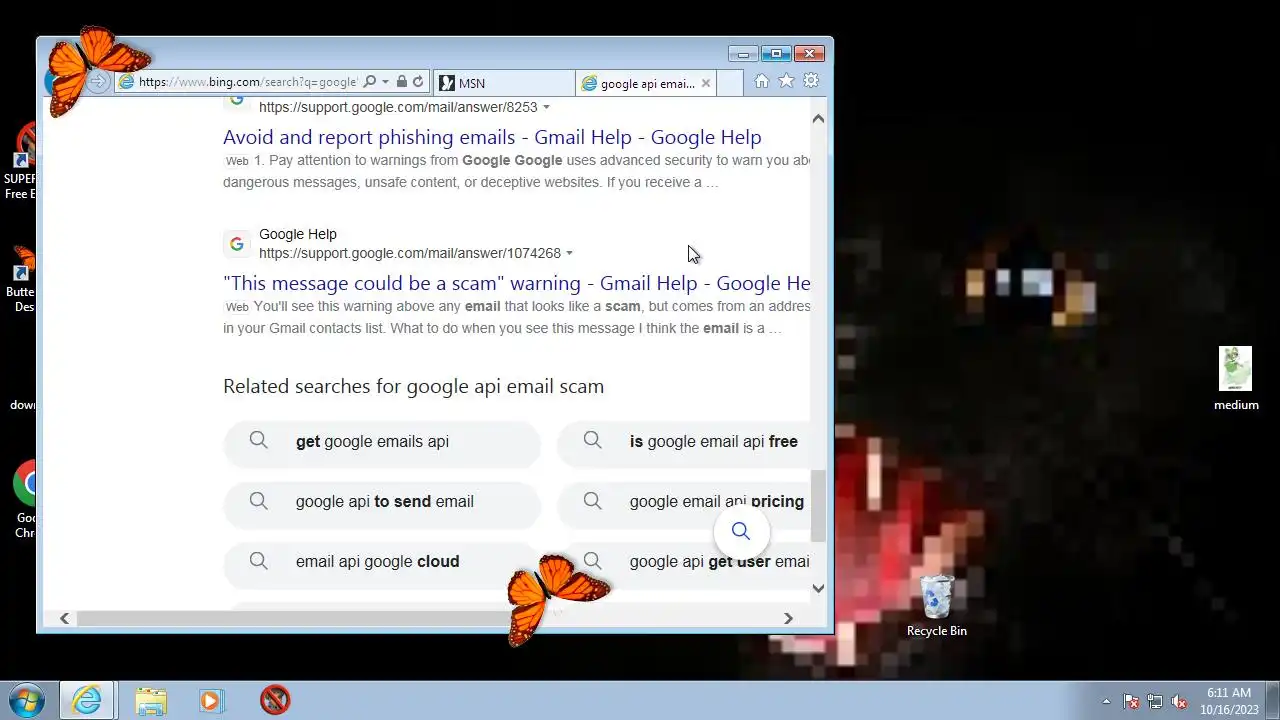This screenshot has height=720, width=1280.
Task: Click the red prohibited-sign taskbar icon
Action: click(275, 700)
